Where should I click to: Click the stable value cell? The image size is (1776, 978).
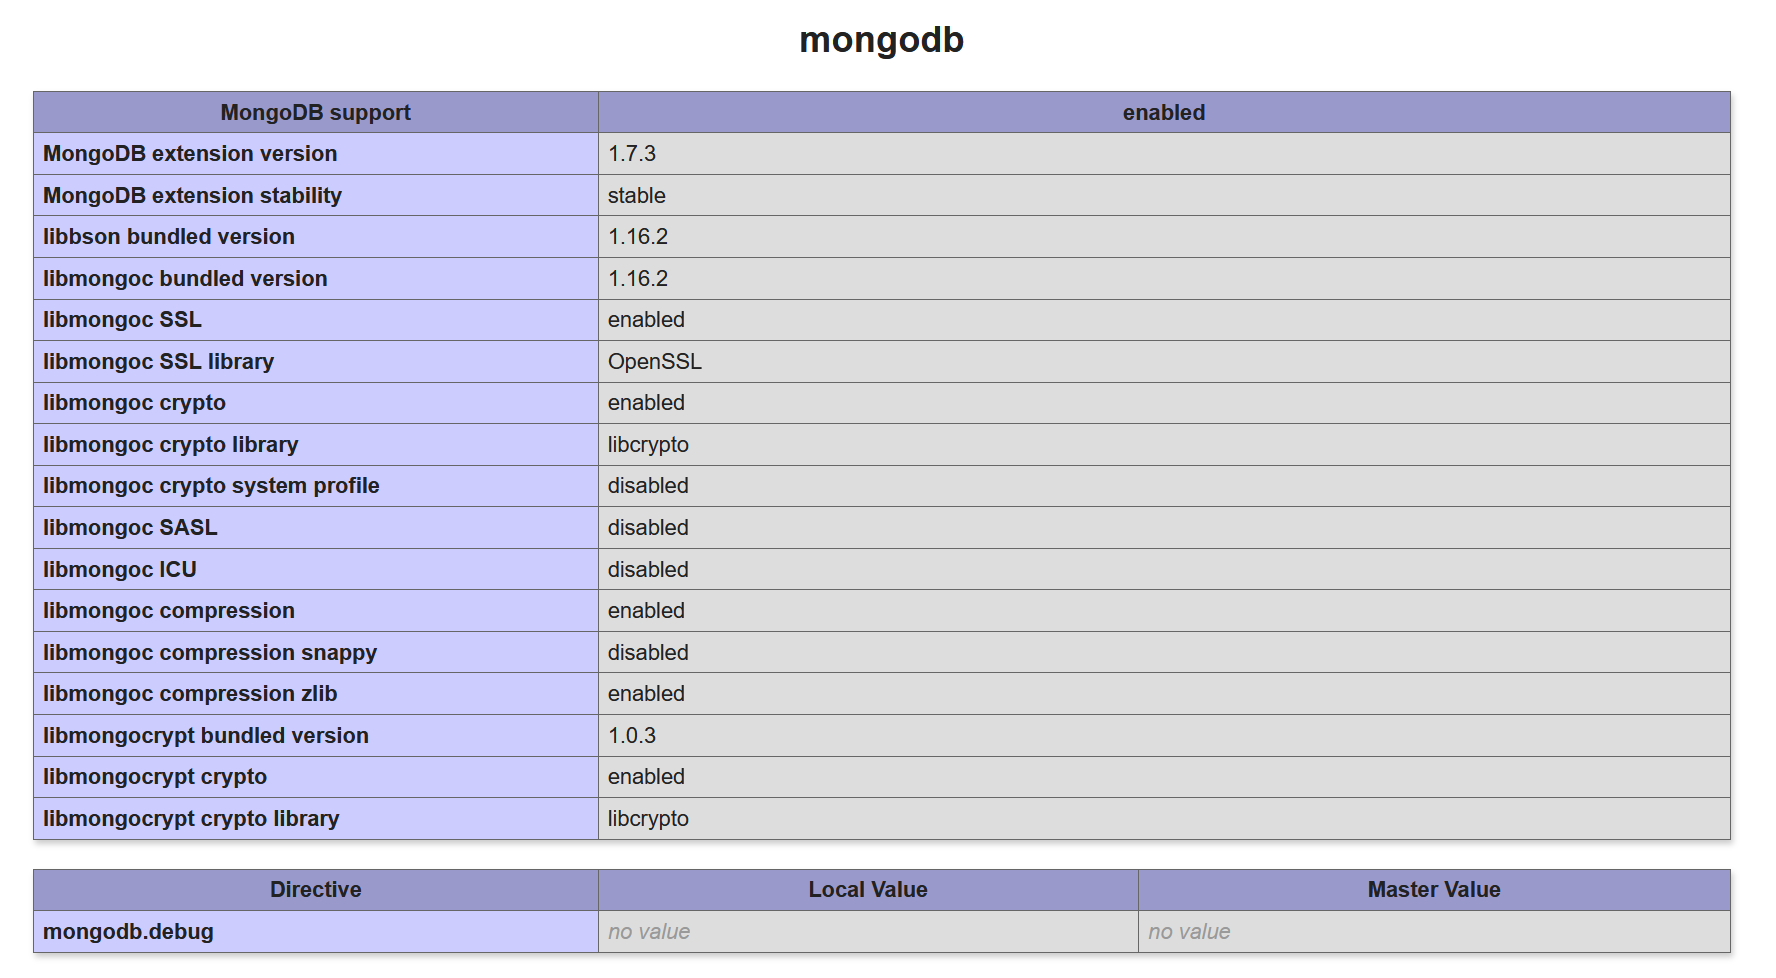(637, 196)
